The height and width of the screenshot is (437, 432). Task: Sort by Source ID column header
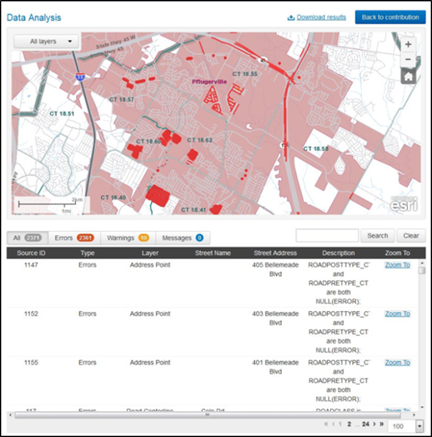pyautogui.click(x=31, y=253)
